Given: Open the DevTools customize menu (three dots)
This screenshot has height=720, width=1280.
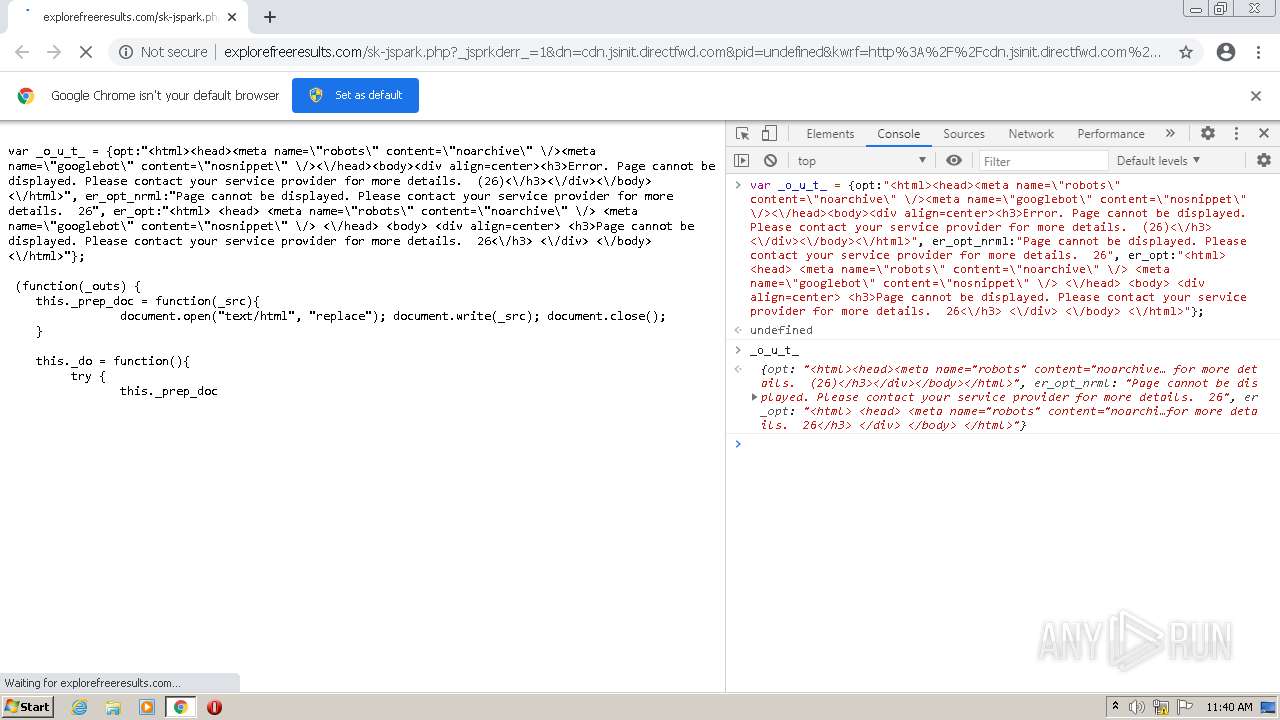Looking at the screenshot, I should tap(1236, 133).
